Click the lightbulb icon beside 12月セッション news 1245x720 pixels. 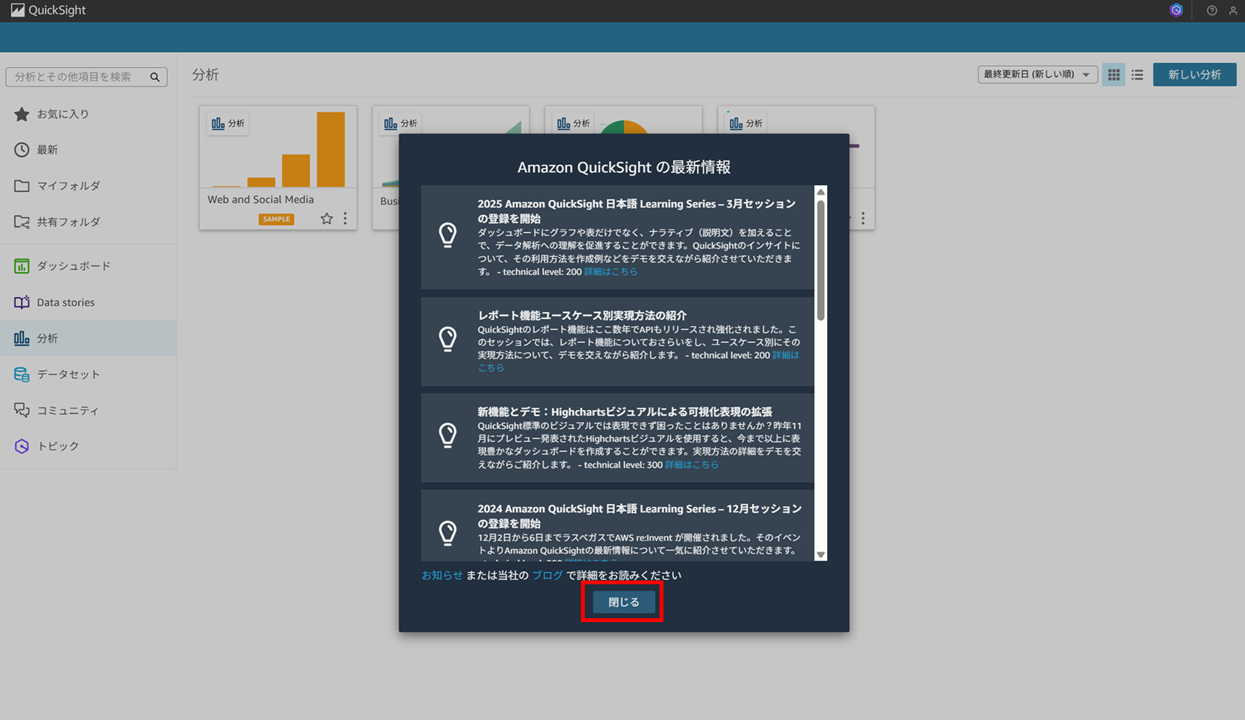tap(448, 532)
